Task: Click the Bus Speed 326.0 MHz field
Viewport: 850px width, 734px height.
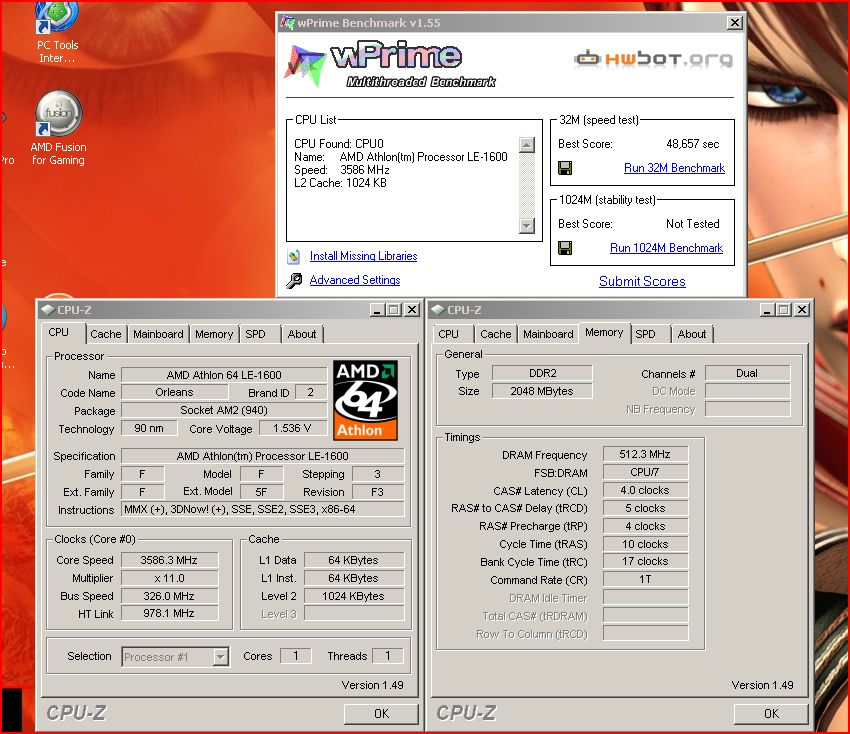Action: click(169, 596)
